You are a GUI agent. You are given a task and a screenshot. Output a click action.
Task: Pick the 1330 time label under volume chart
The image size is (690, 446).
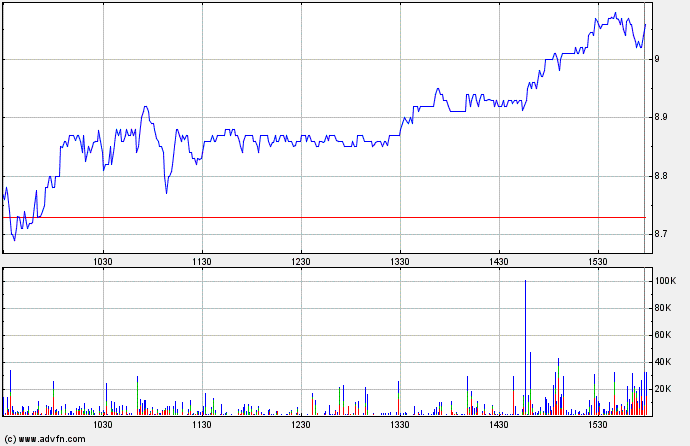[400, 425]
